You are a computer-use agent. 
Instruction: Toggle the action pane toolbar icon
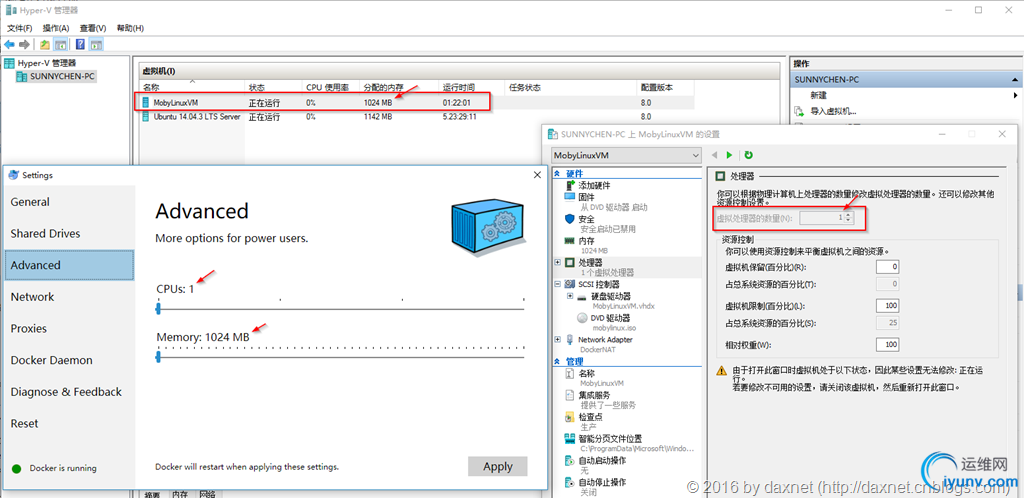tap(96, 44)
